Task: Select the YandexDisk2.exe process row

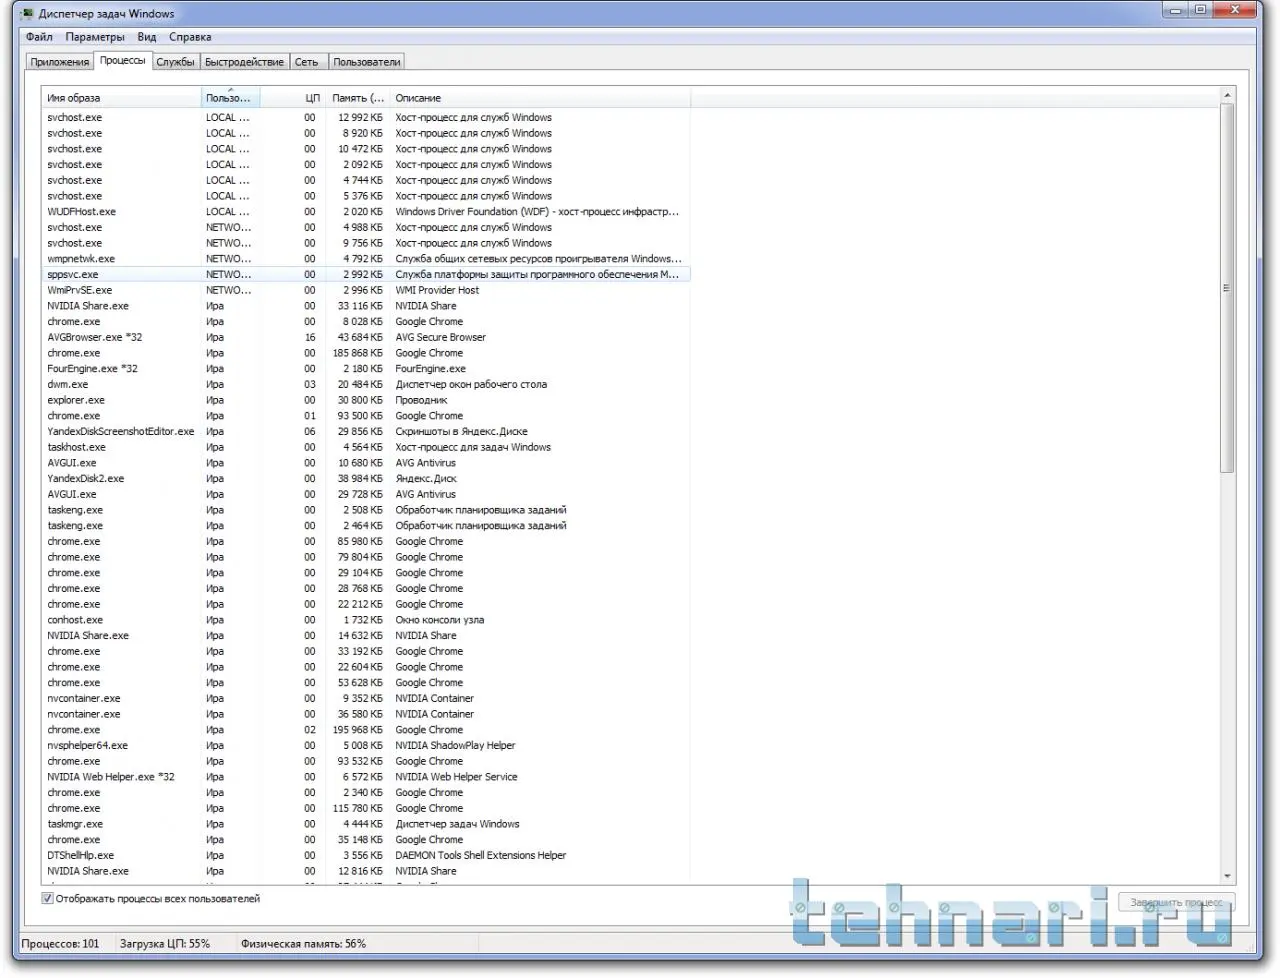Action: [x=366, y=479]
